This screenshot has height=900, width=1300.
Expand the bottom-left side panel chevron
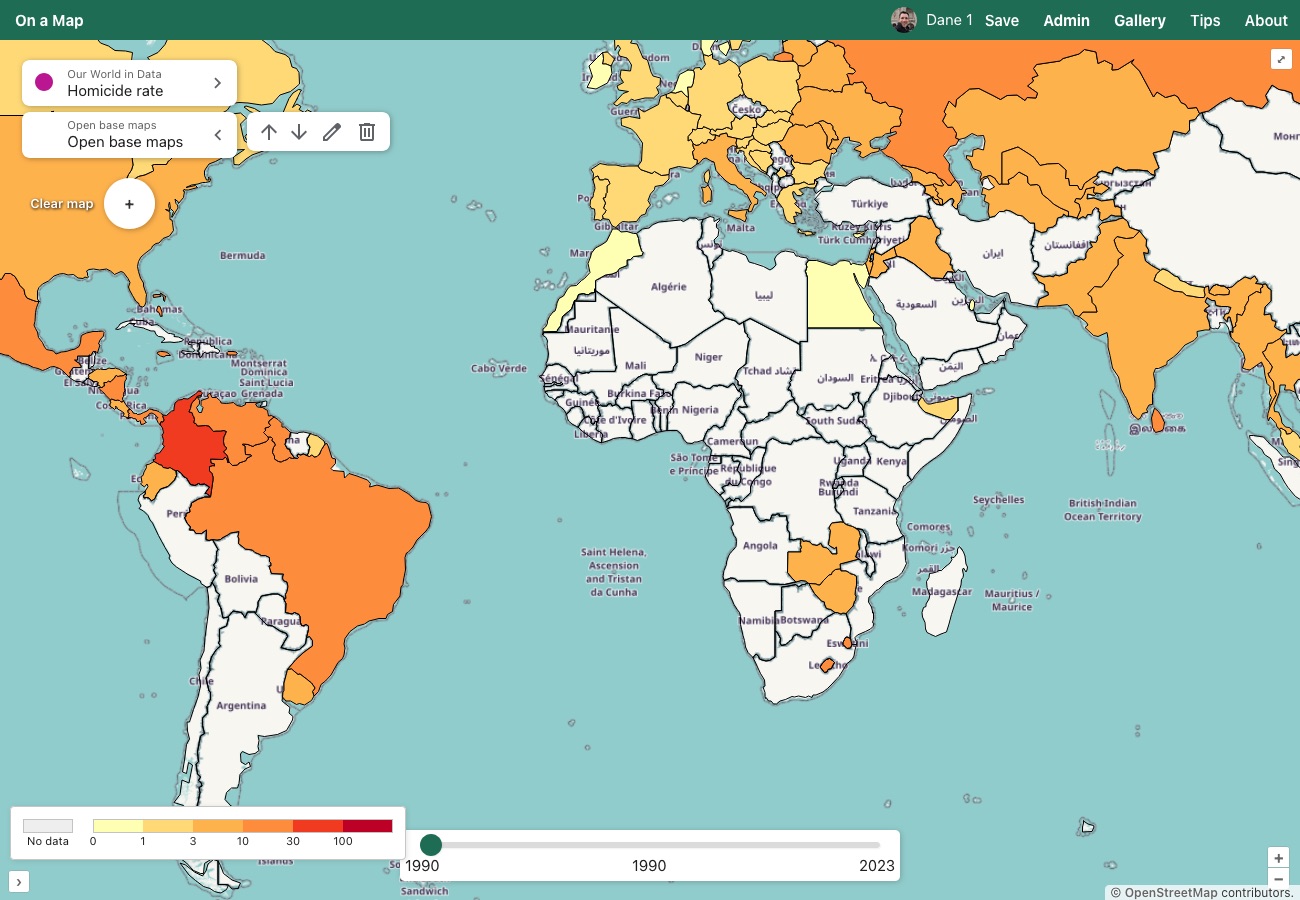(19, 881)
